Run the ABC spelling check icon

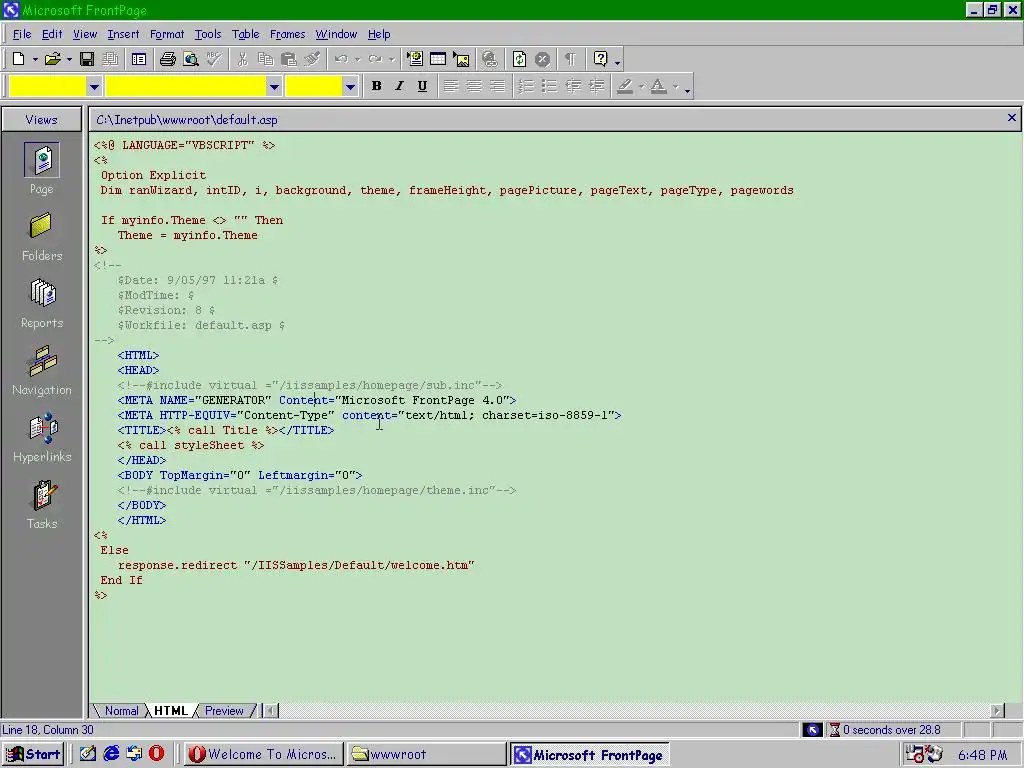pos(214,59)
